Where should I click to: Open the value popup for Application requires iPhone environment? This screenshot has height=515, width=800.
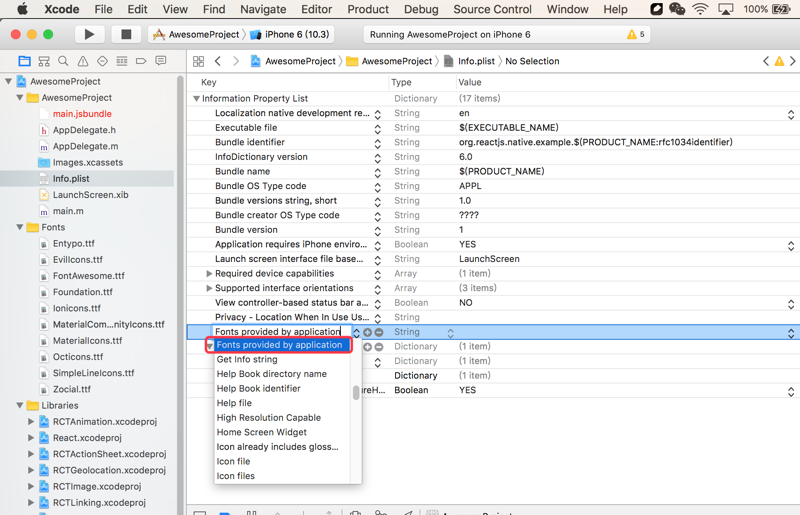click(791, 245)
